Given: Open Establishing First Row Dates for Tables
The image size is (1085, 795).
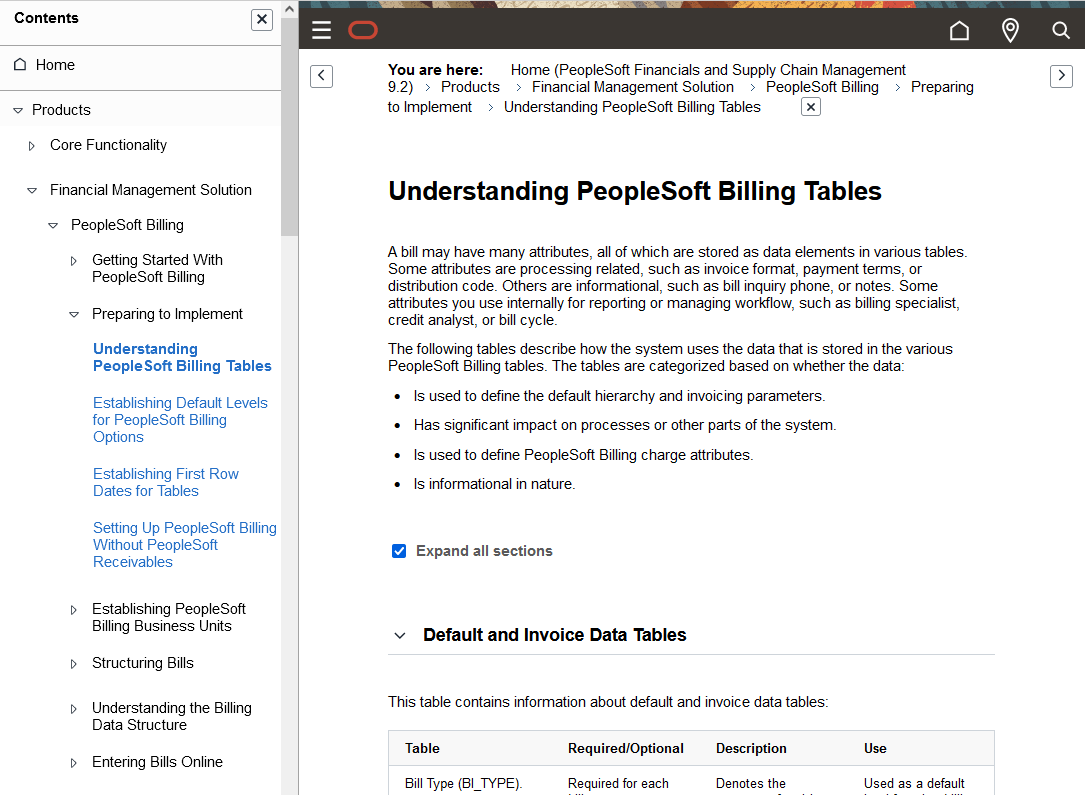Looking at the screenshot, I should 165,482.
